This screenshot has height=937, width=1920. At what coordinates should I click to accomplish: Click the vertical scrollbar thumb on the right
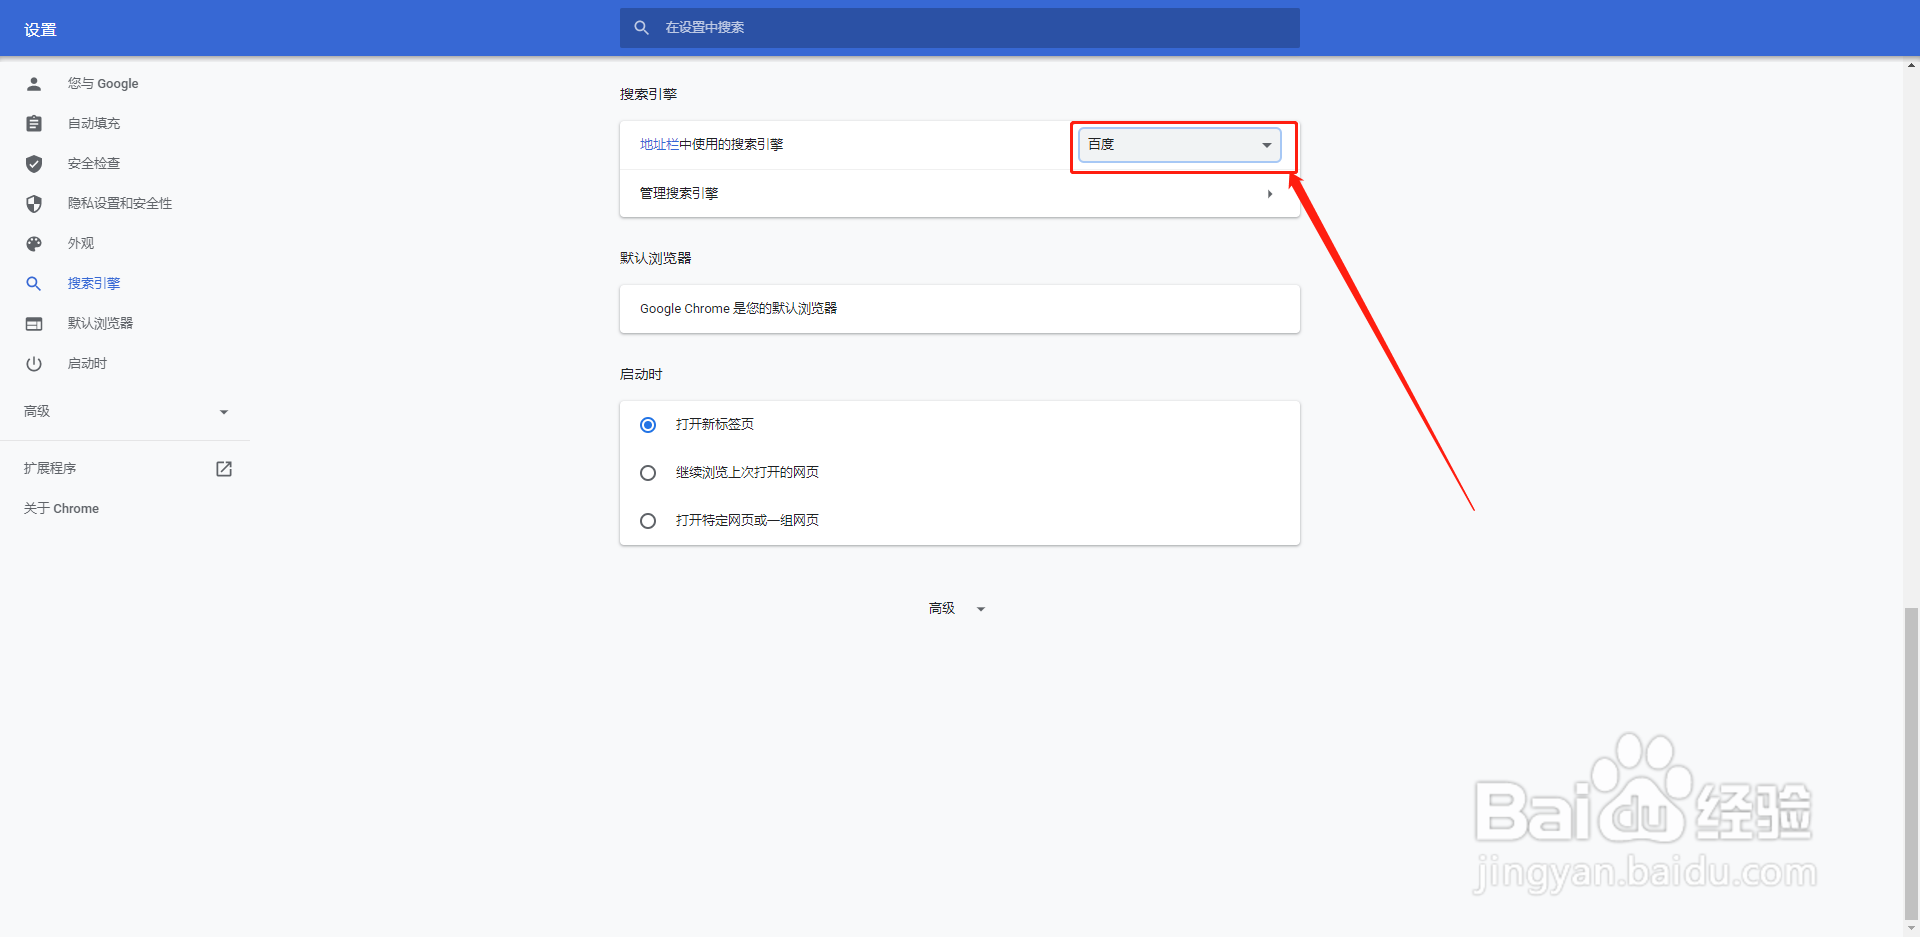click(x=1911, y=763)
